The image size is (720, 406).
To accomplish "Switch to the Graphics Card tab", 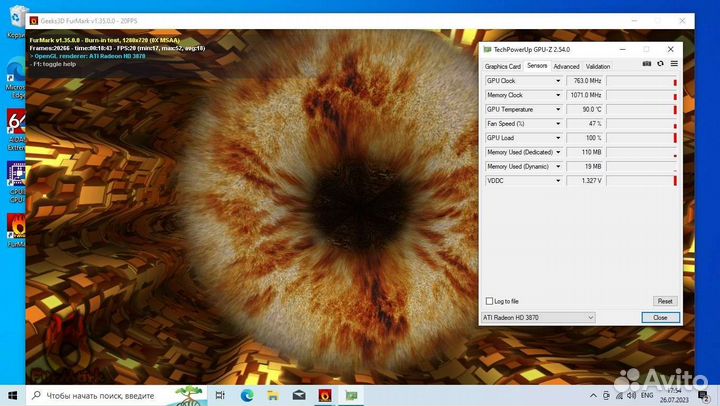I will (x=502, y=67).
